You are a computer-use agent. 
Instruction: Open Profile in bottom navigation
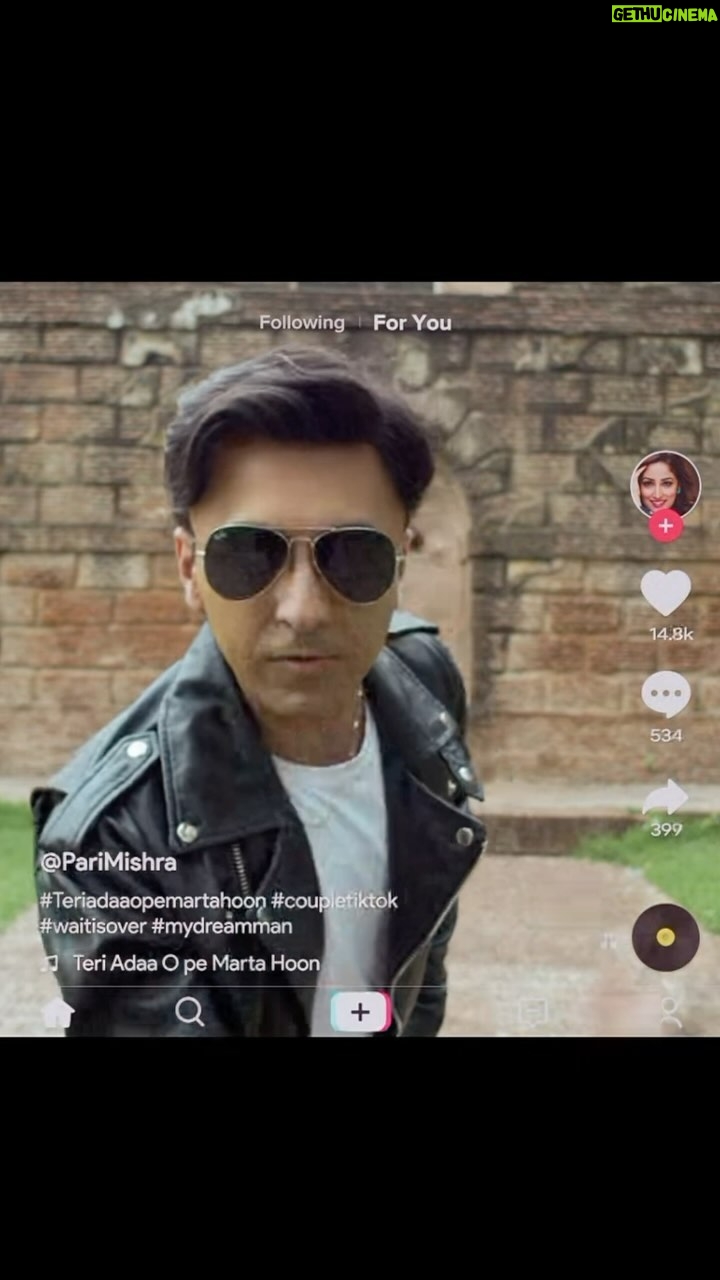click(x=671, y=1012)
